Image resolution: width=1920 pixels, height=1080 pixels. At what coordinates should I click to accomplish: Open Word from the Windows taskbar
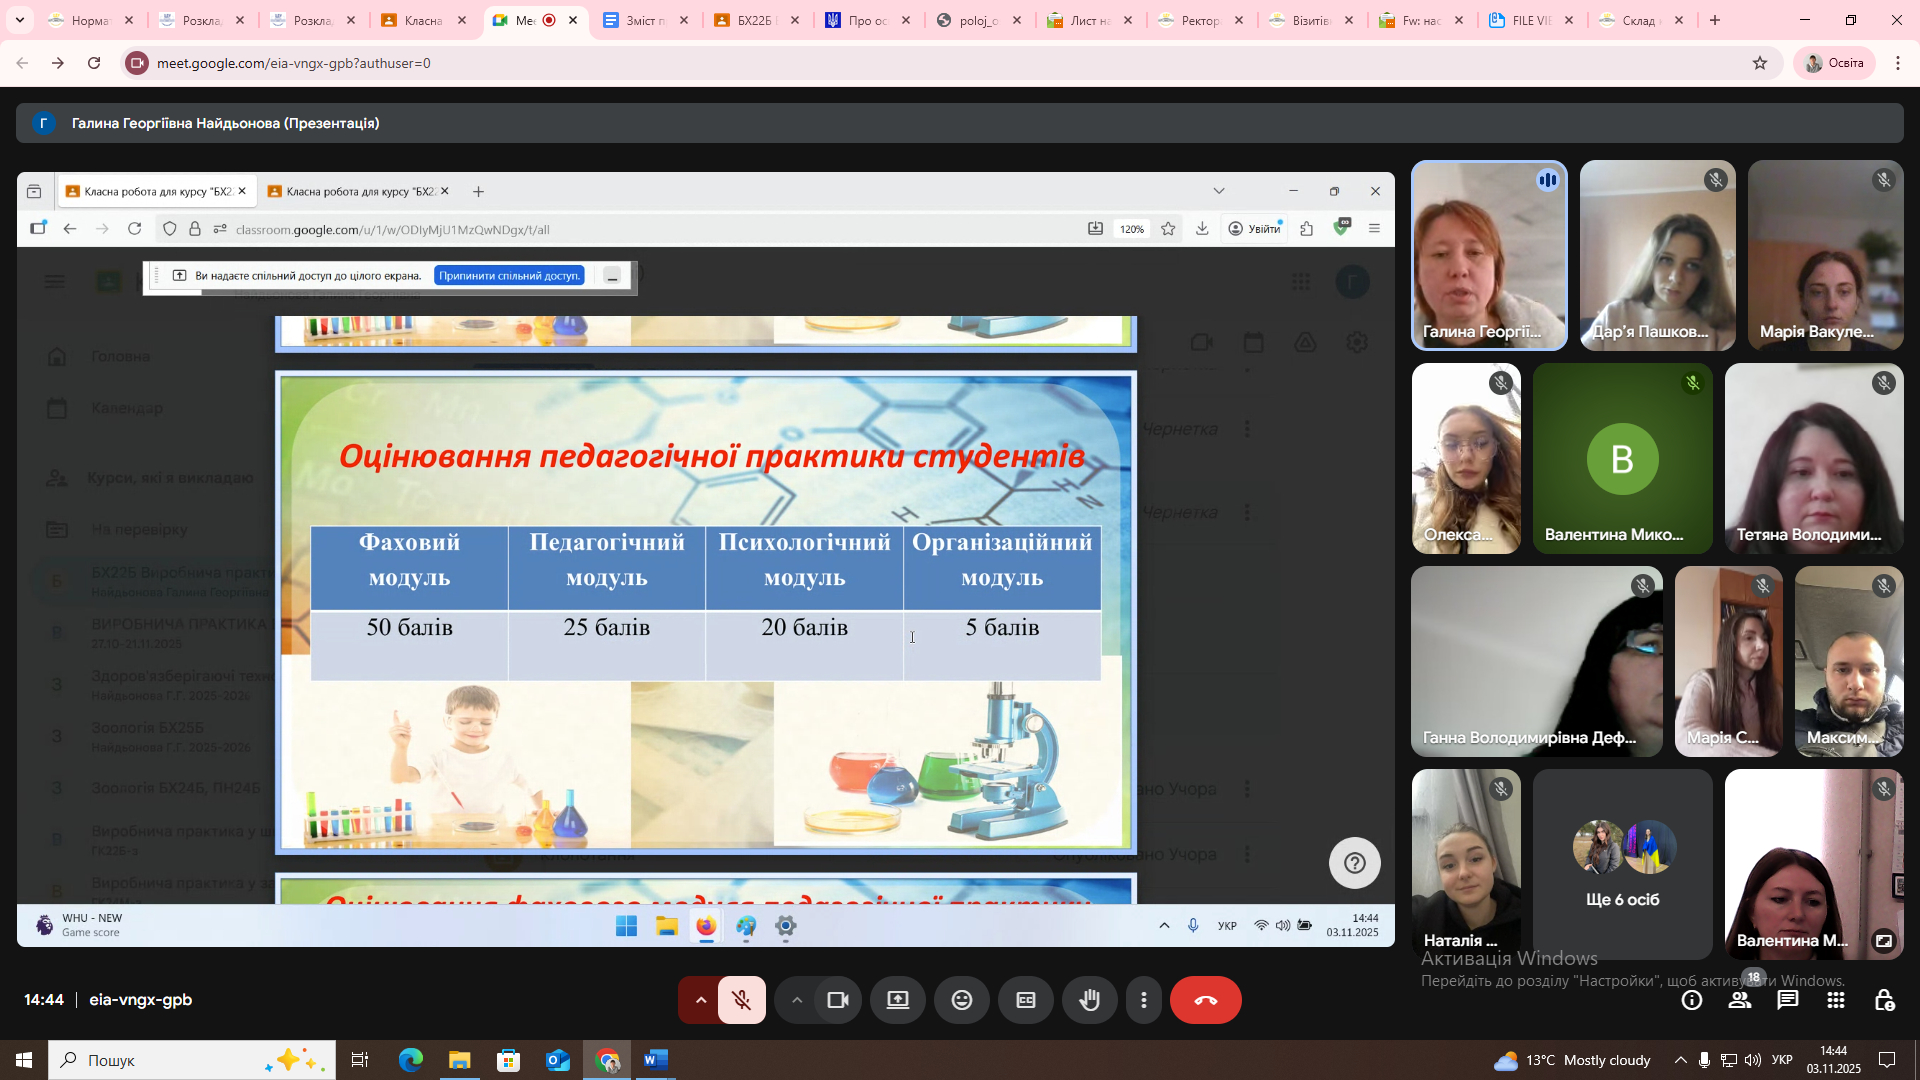coord(655,1060)
